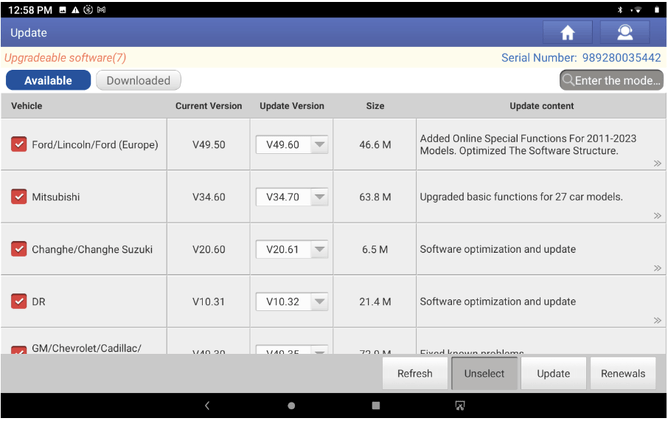The width and height of the screenshot is (668, 421).
Task: Click the warning triangle notification icon
Action: [75, 10]
